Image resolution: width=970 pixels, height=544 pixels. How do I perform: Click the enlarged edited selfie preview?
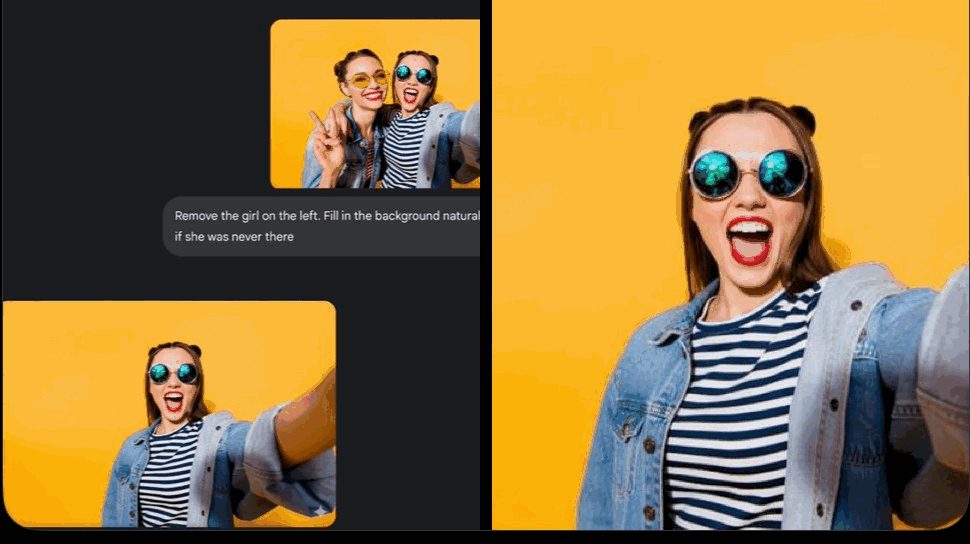pos(731,265)
